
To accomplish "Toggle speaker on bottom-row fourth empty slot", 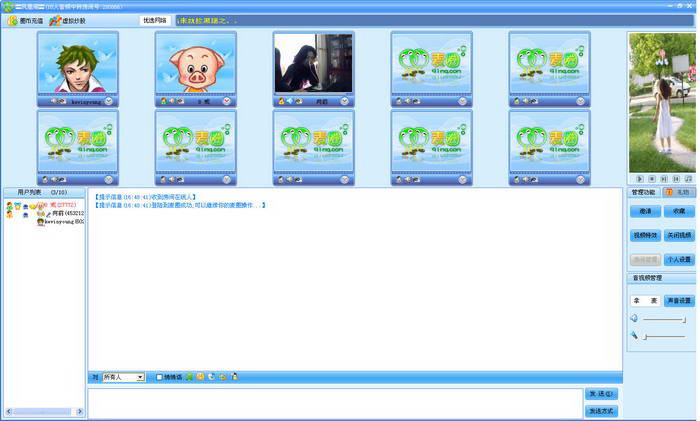I will click(x=408, y=180).
